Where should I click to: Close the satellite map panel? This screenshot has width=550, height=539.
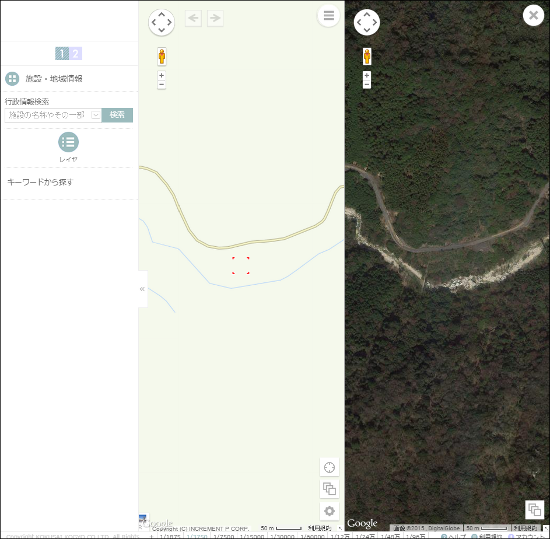pyautogui.click(x=533, y=15)
